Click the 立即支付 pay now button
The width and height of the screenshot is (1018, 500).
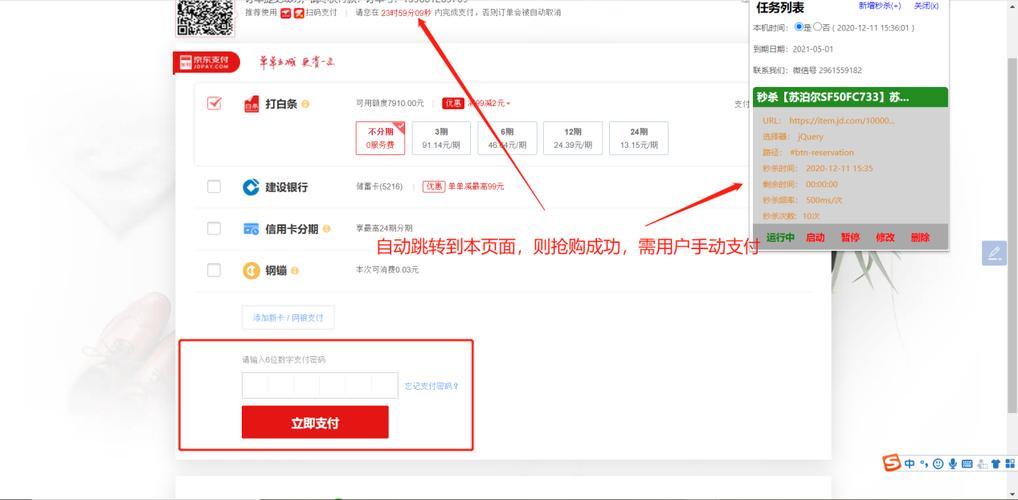click(315, 422)
